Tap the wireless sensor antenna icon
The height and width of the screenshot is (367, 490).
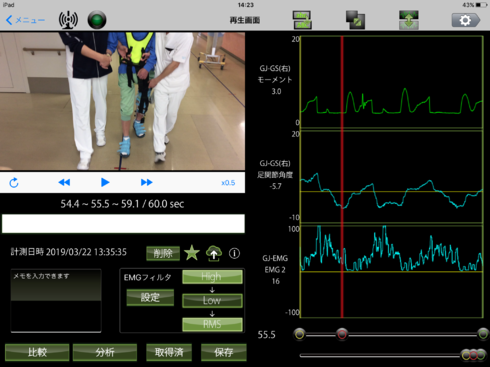coord(68,20)
